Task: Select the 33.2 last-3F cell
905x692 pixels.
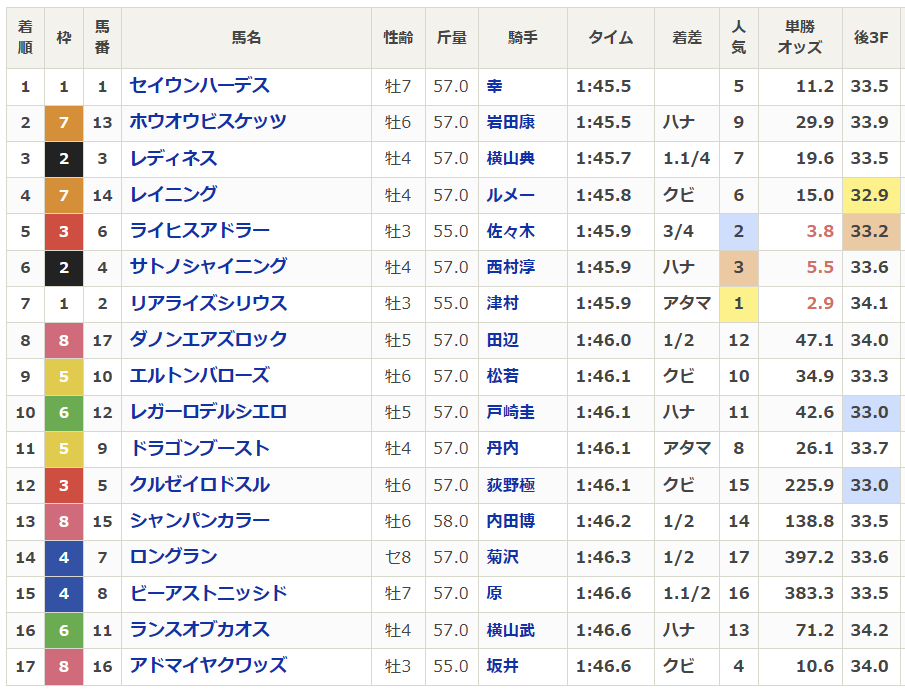Action: tap(871, 231)
